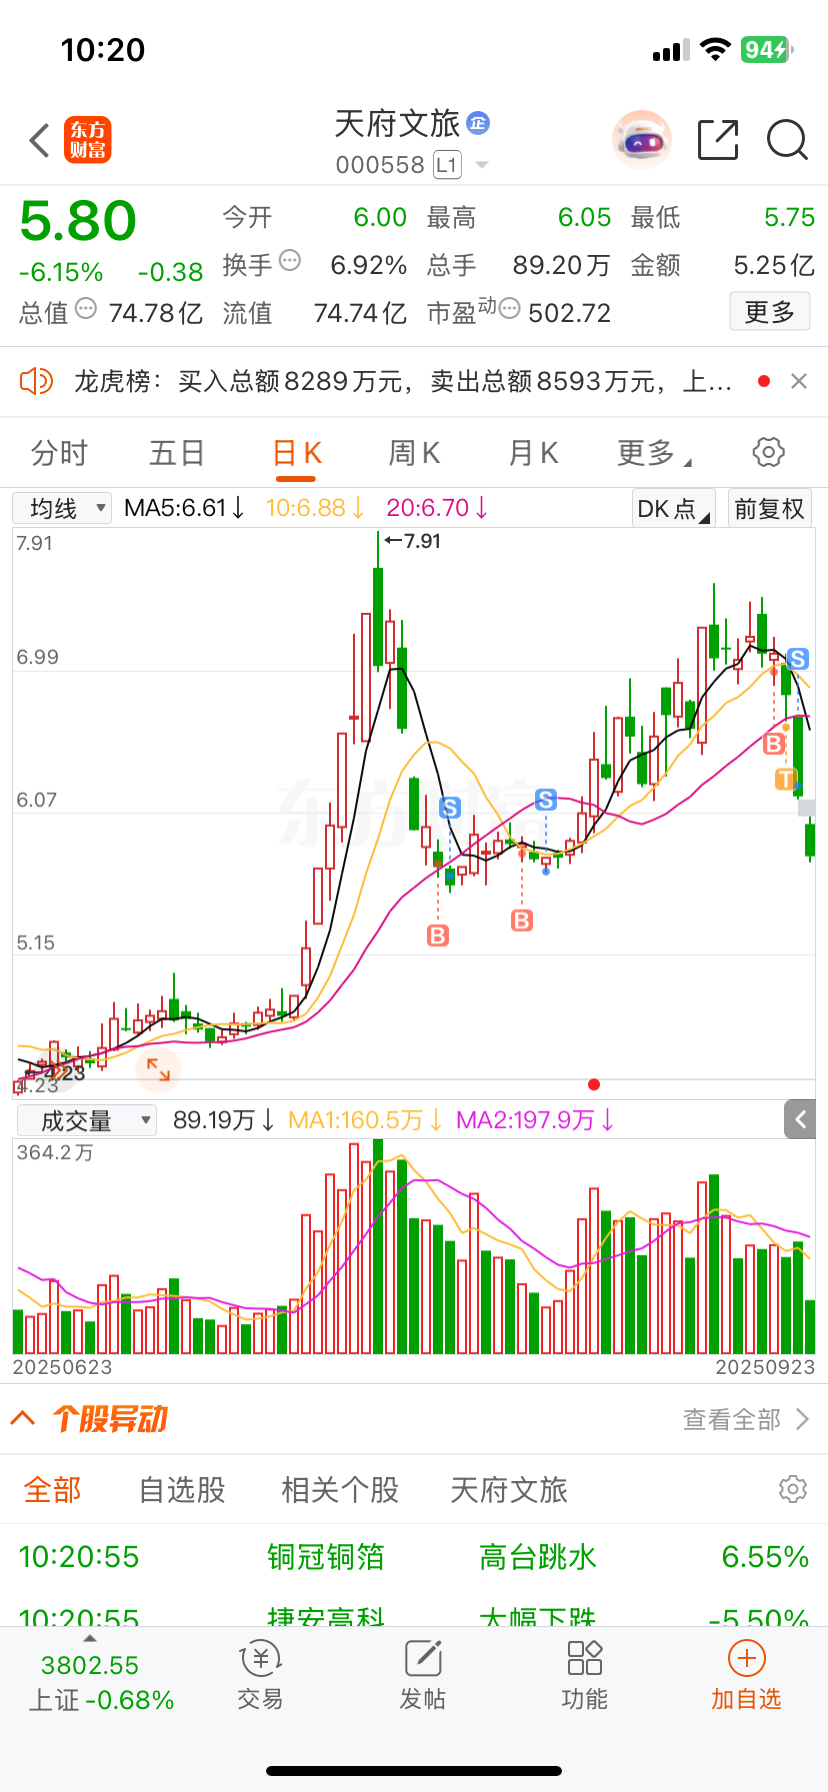This screenshot has width=828, height=1792.
Task: Tap the 000558 stock code
Action: click(380, 165)
